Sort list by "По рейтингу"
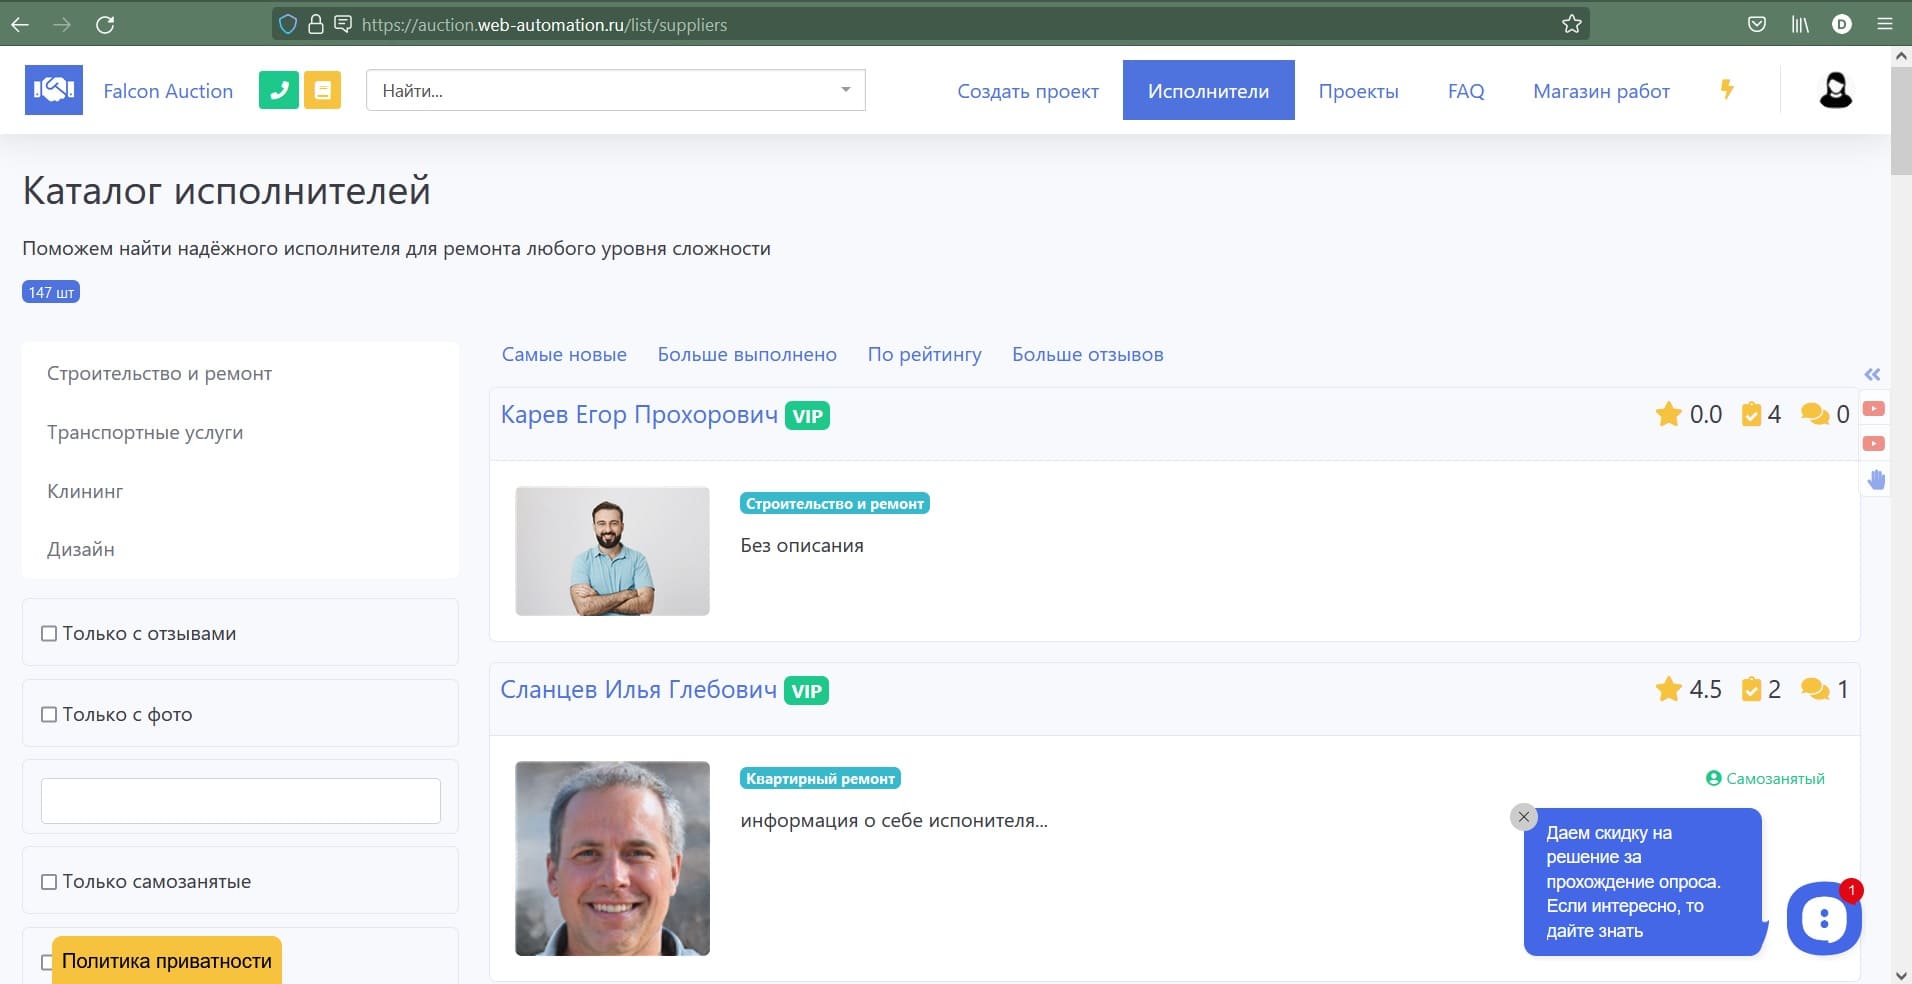This screenshot has height=984, width=1912. (x=924, y=354)
